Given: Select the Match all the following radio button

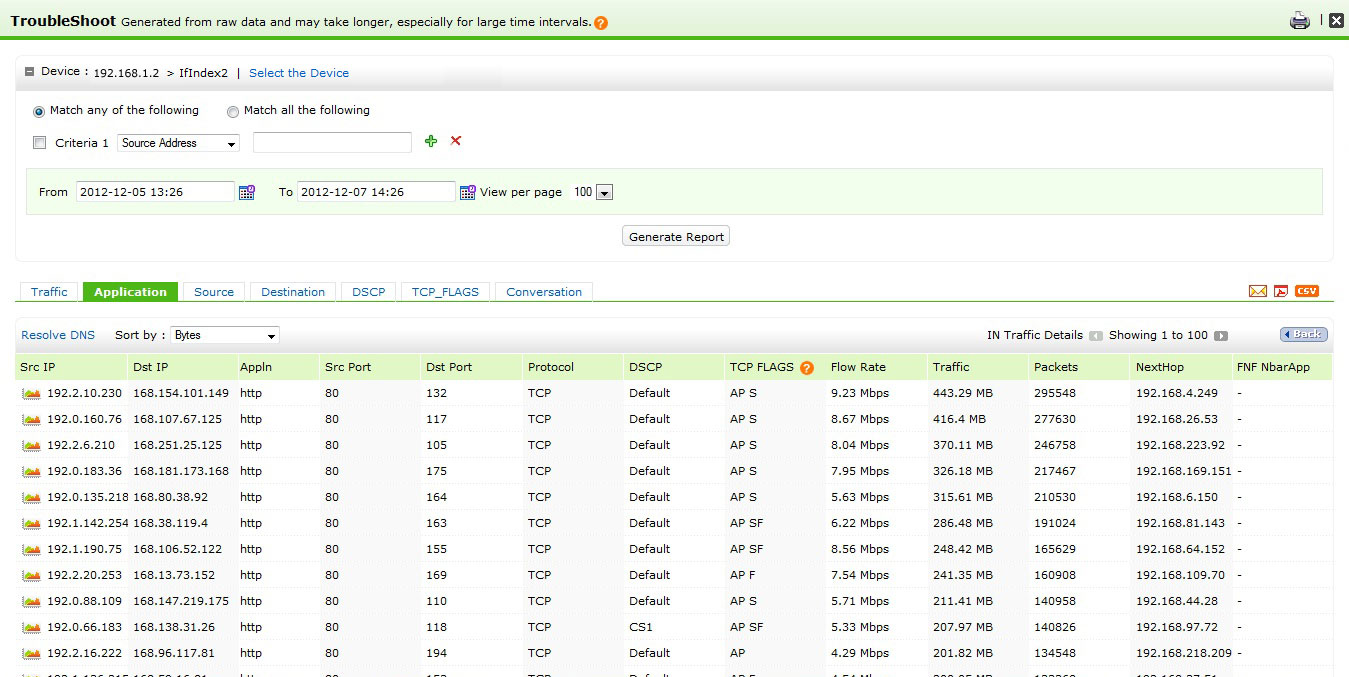Looking at the screenshot, I should [x=232, y=111].
